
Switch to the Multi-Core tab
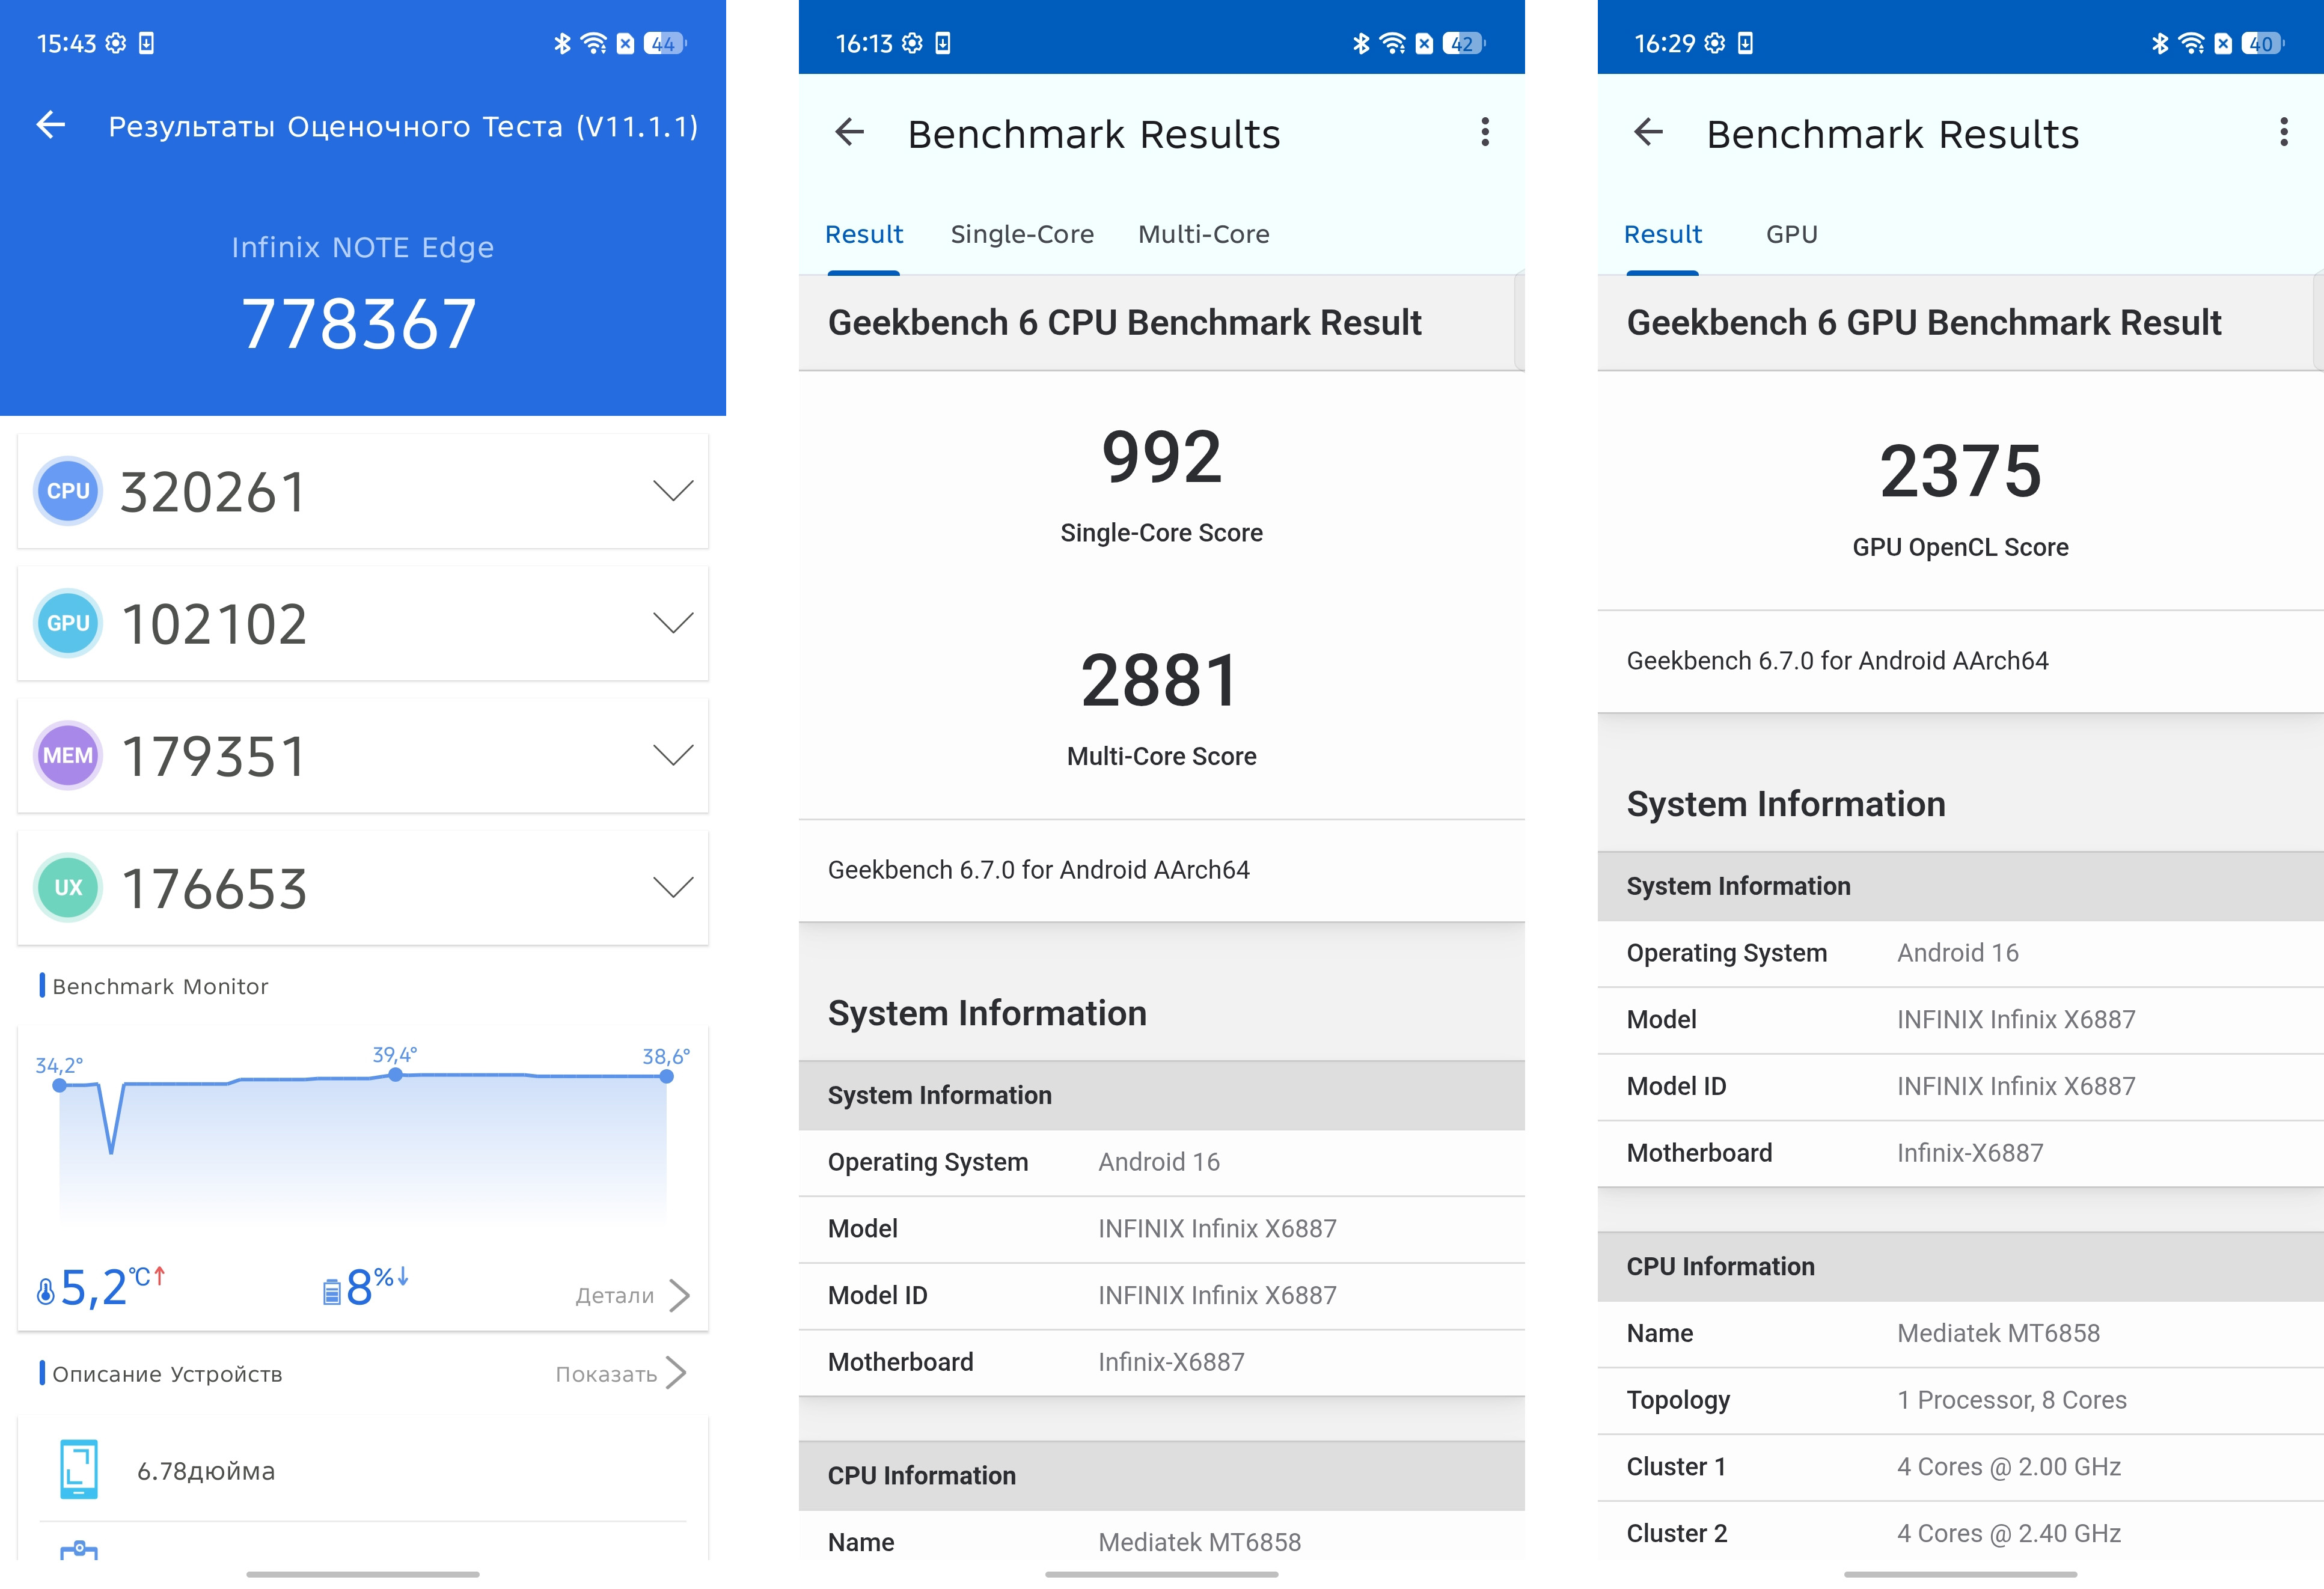[x=1204, y=234]
